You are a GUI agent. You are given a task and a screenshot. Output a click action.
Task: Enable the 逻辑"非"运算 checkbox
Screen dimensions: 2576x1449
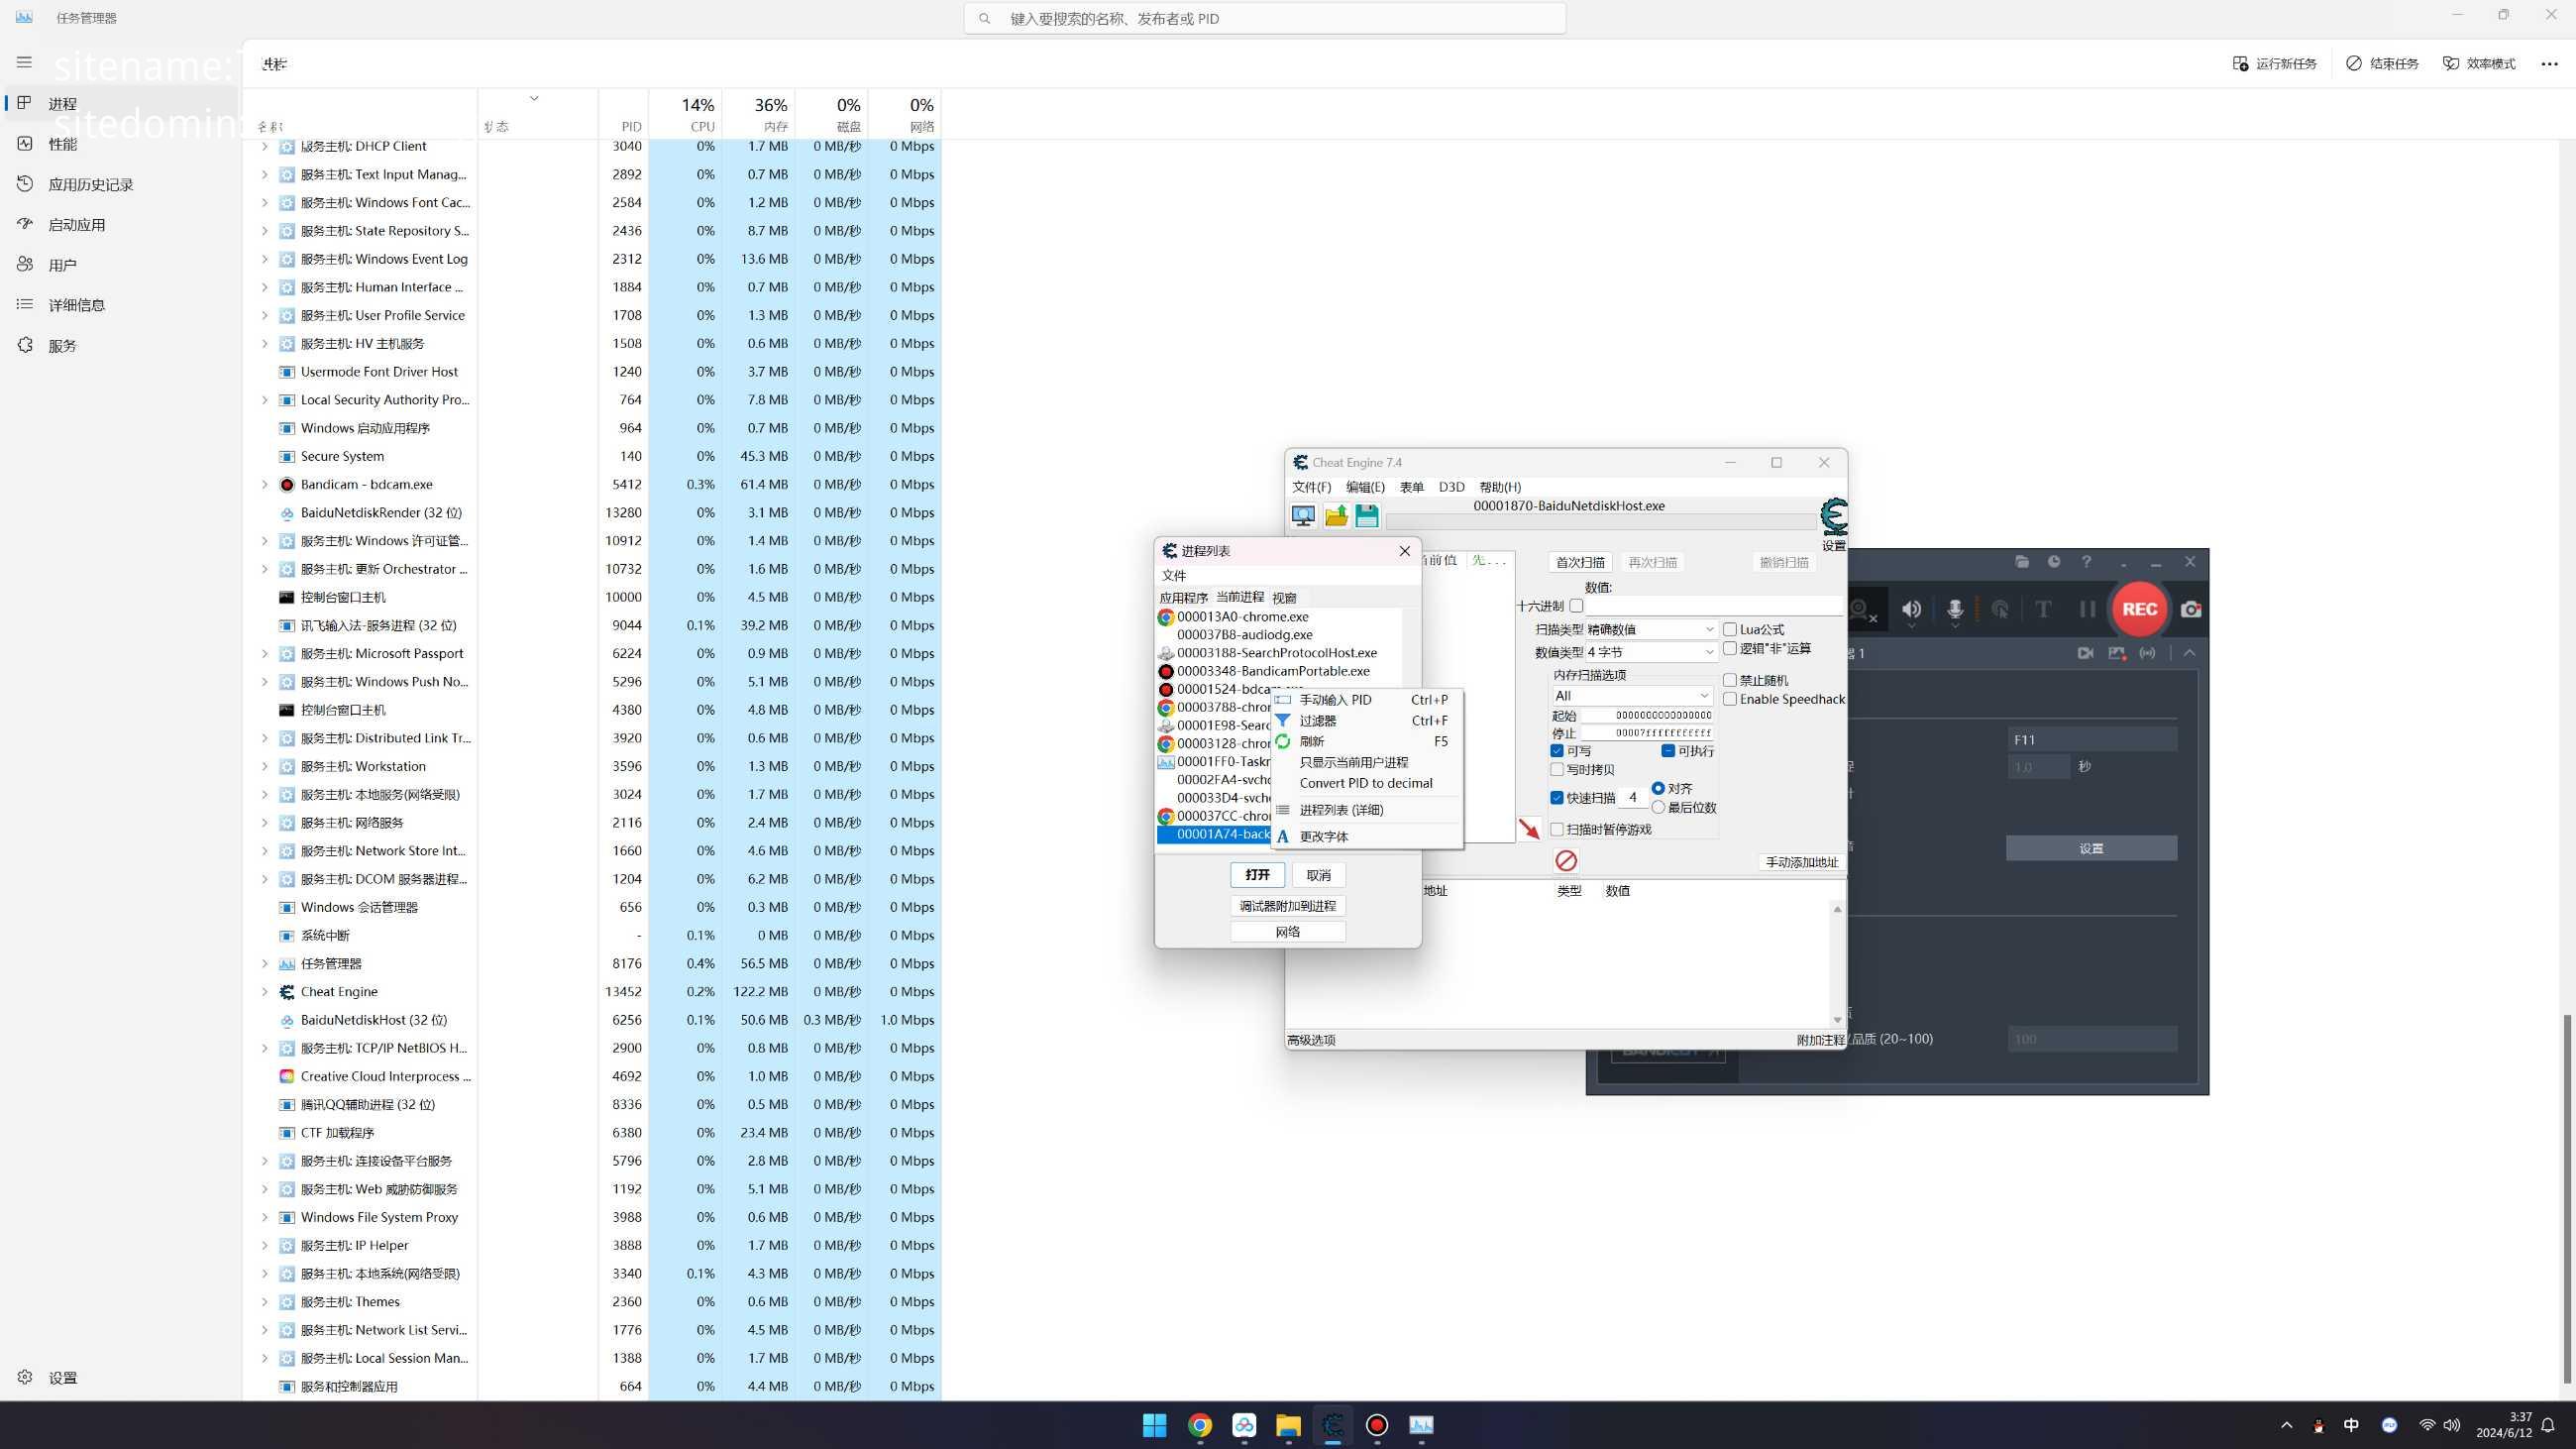(1730, 648)
